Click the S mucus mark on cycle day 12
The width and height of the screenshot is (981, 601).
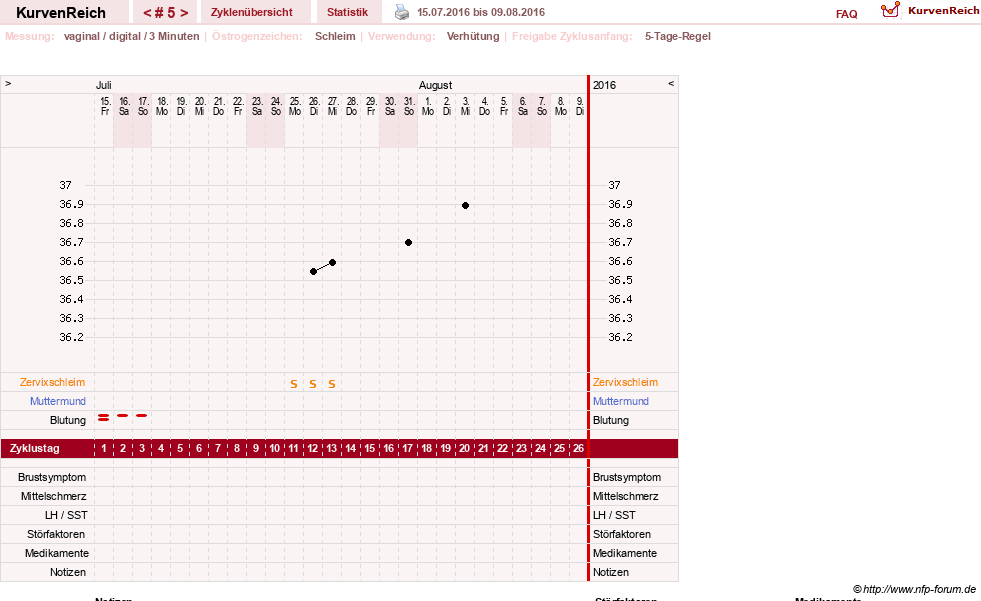[313, 384]
